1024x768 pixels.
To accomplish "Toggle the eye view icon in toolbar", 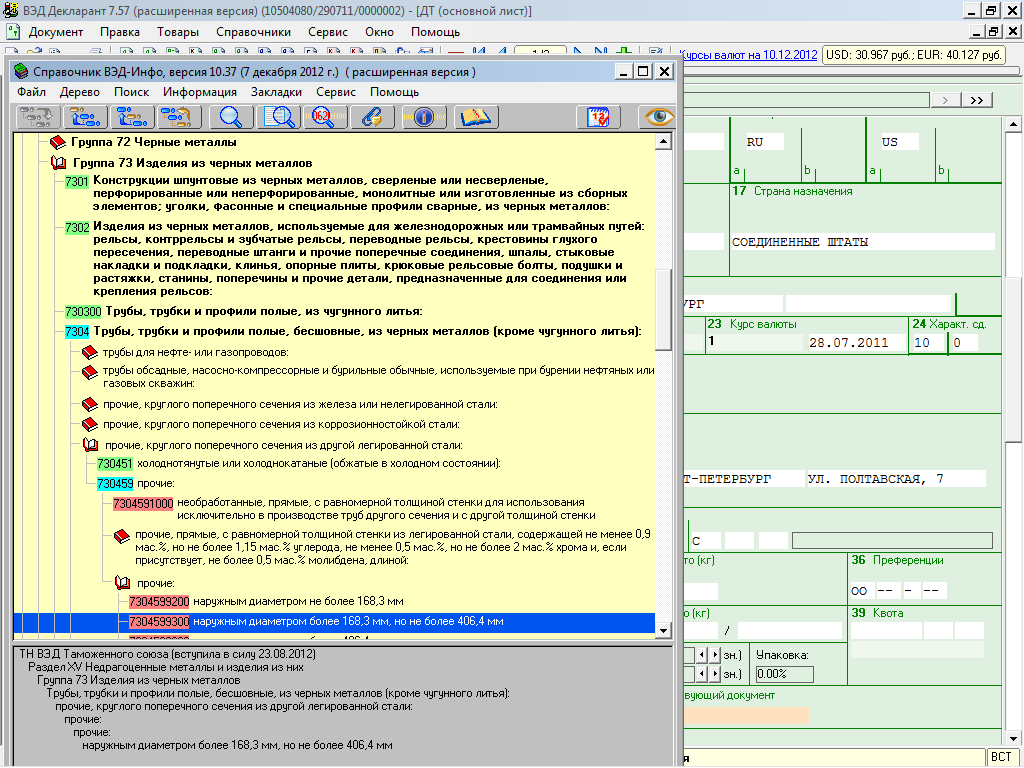I will [x=658, y=118].
